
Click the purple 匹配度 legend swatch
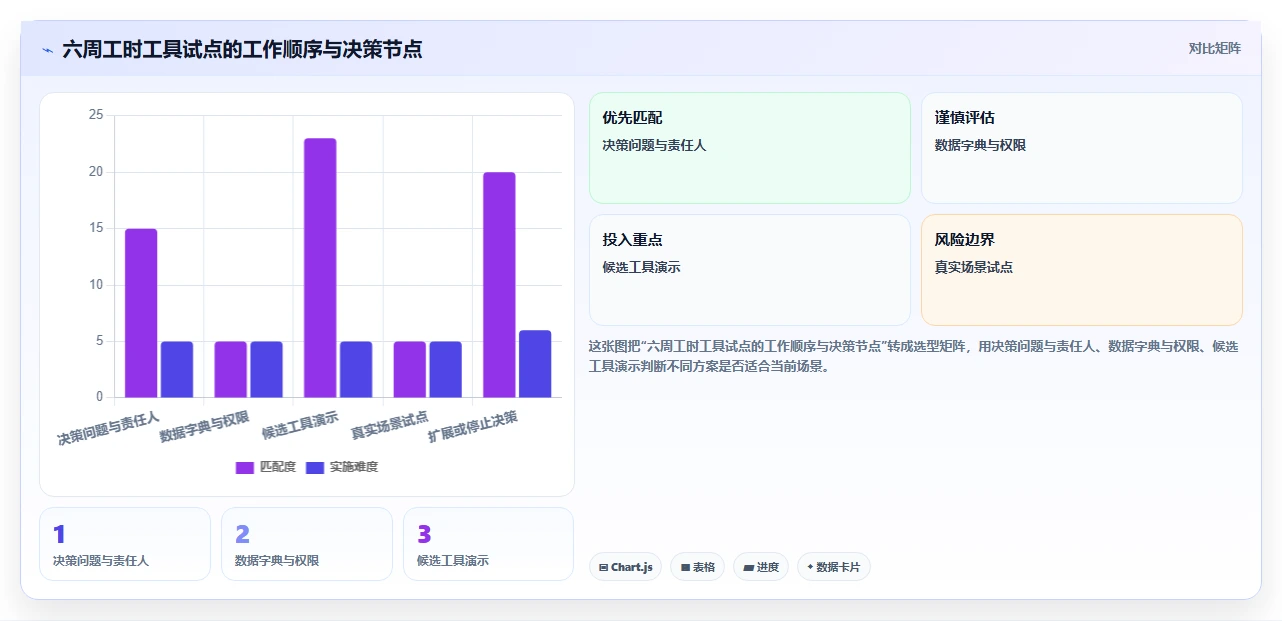(x=245, y=467)
